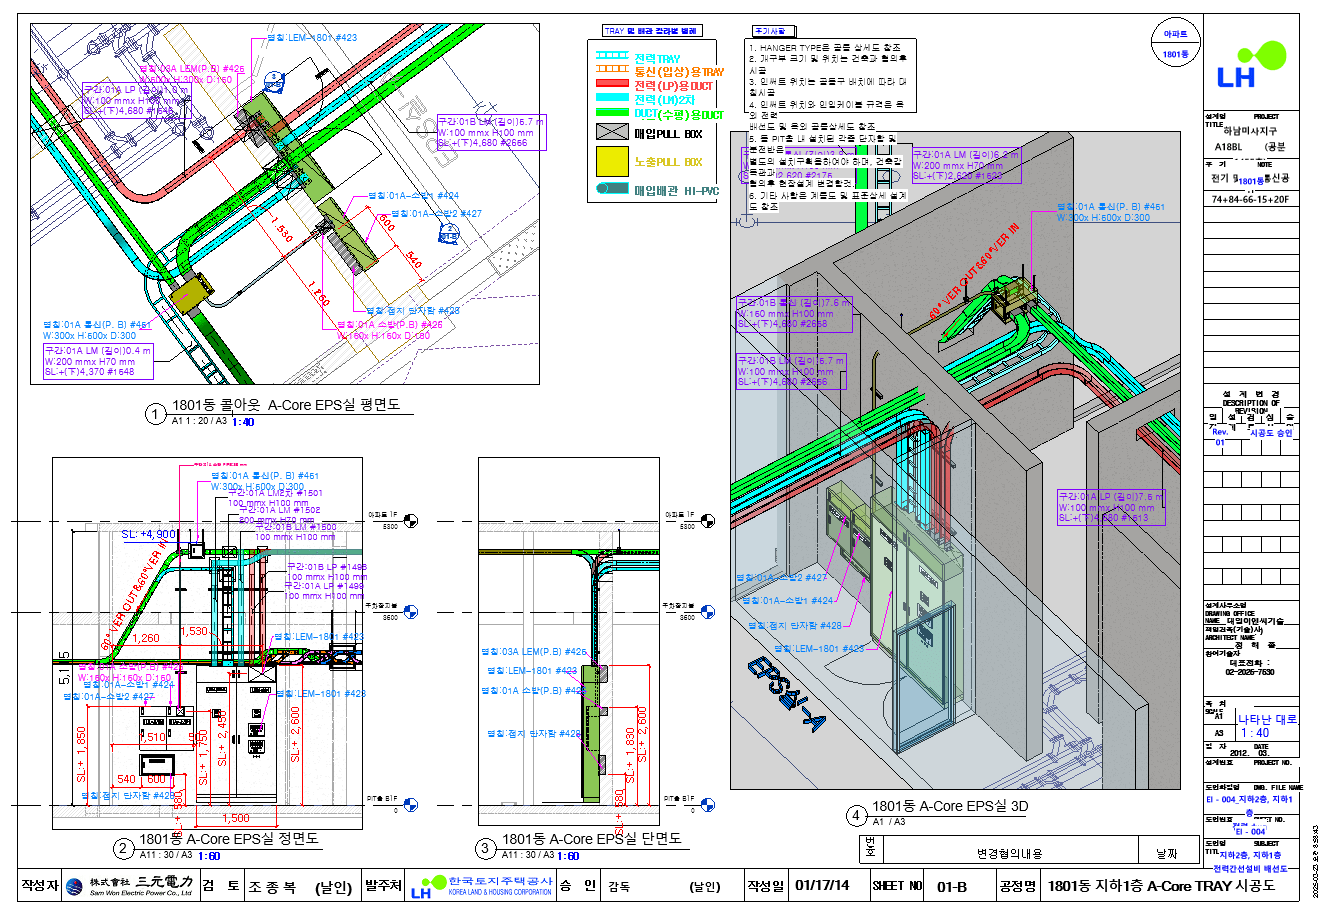Click the 구간:01A LM (길이)0.4 m tag in plan view
This screenshot has height=917, width=1322.
point(98,361)
